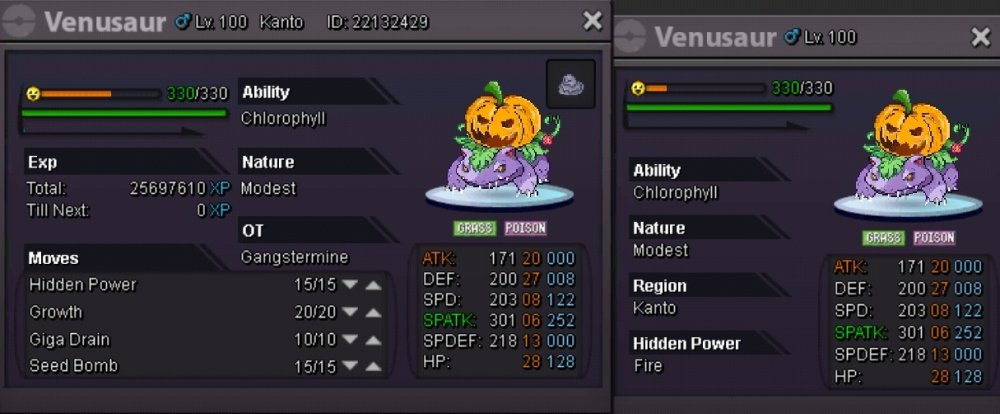Close the left Venusaur summary window

point(592,21)
